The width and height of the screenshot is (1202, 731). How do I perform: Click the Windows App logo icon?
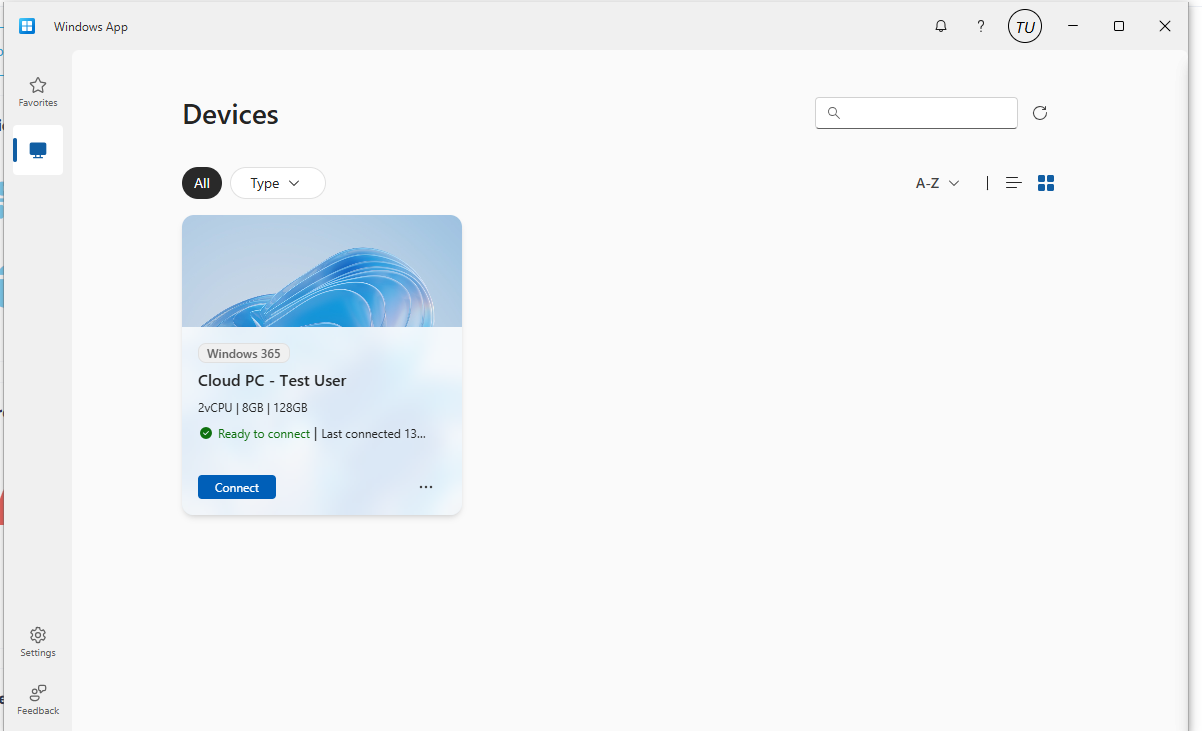27,26
